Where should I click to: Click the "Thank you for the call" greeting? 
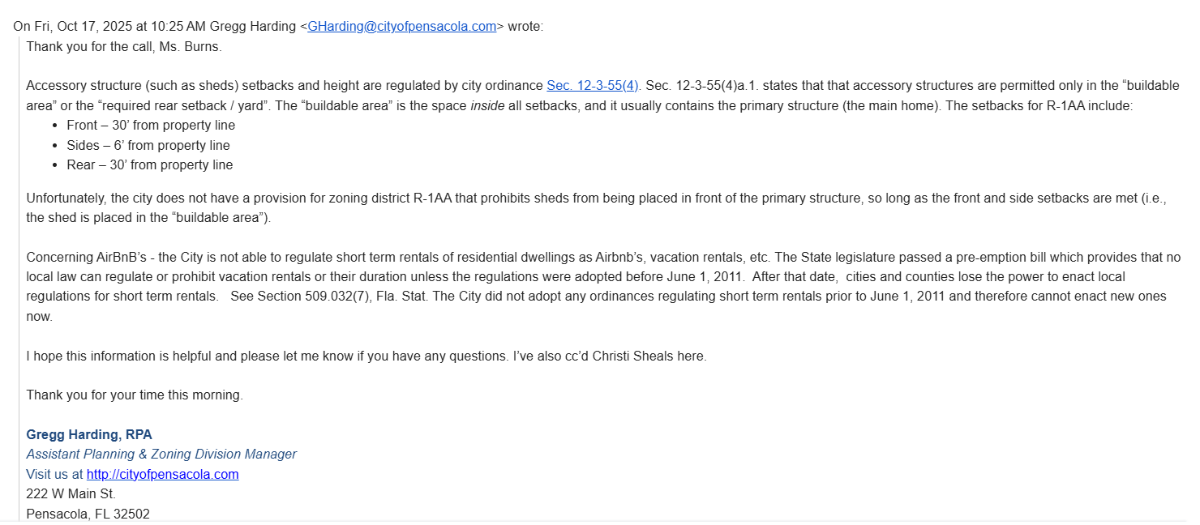(x=123, y=46)
